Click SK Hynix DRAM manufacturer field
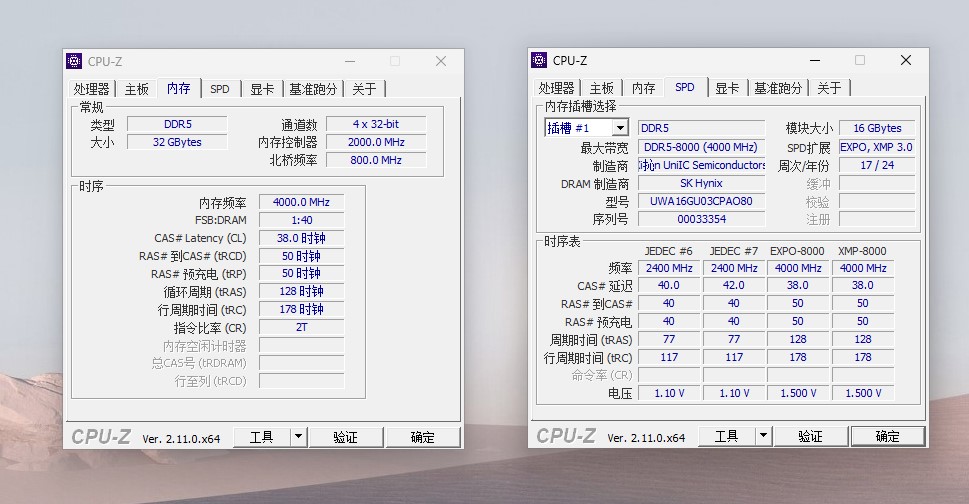Viewport: 969px width, 504px height. 701,183
